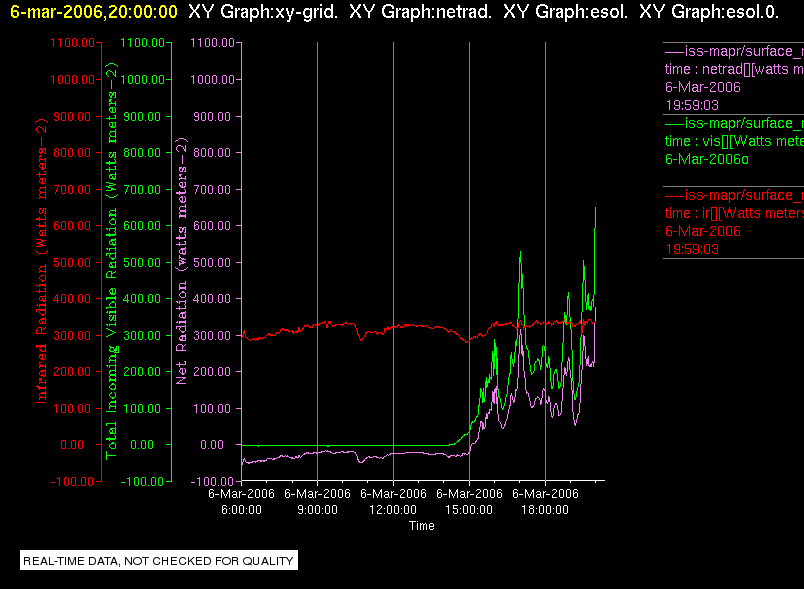This screenshot has height=589, width=804.
Task: Click the 15:00:00 vertical grid line
Action: tap(469, 261)
